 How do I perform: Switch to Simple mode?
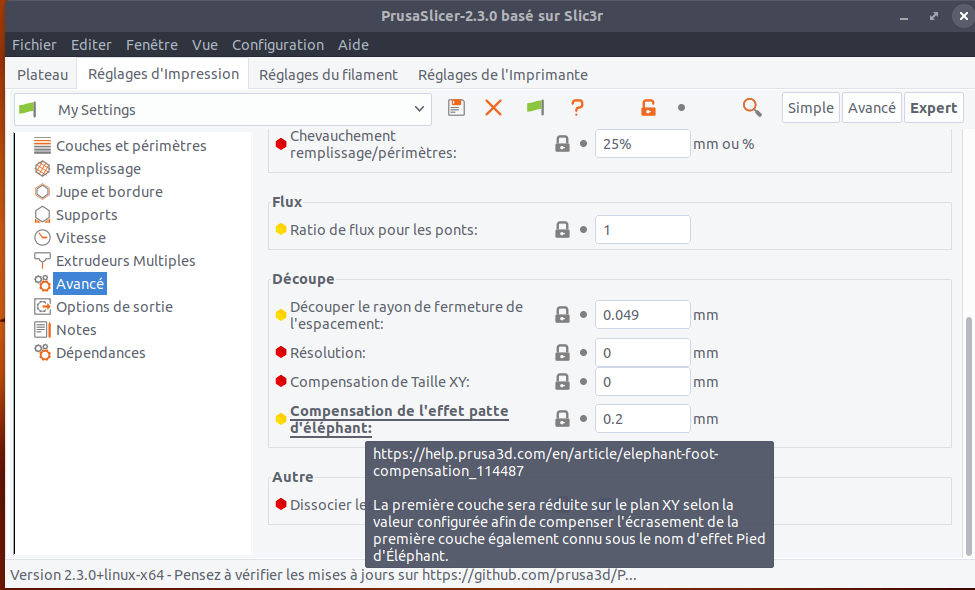(811, 108)
